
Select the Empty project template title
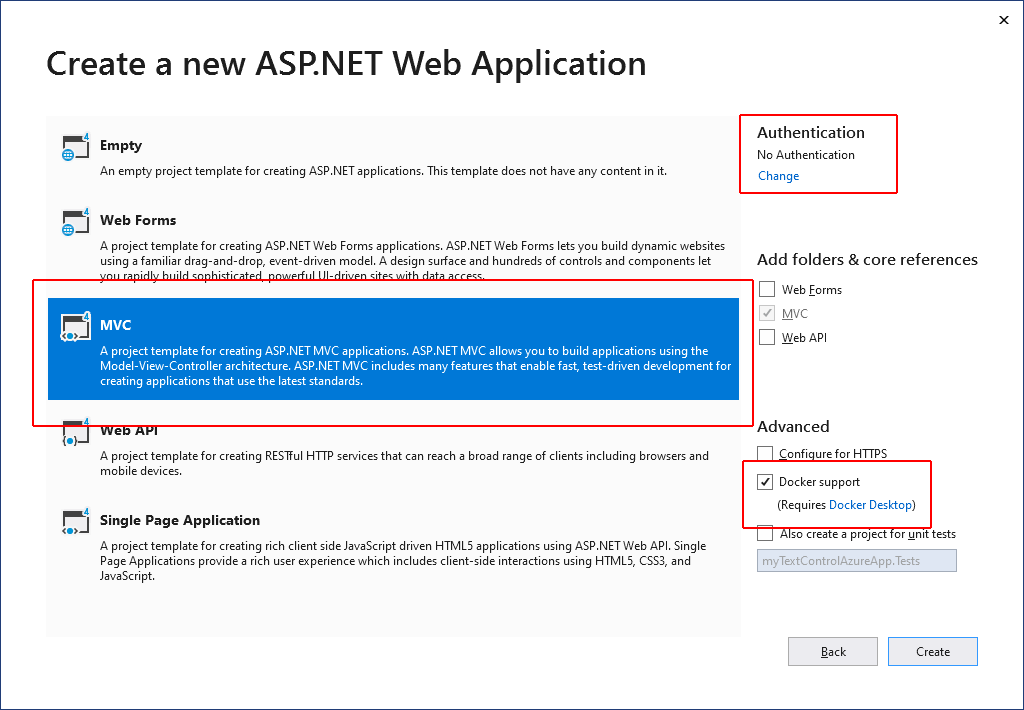[121, 145]
